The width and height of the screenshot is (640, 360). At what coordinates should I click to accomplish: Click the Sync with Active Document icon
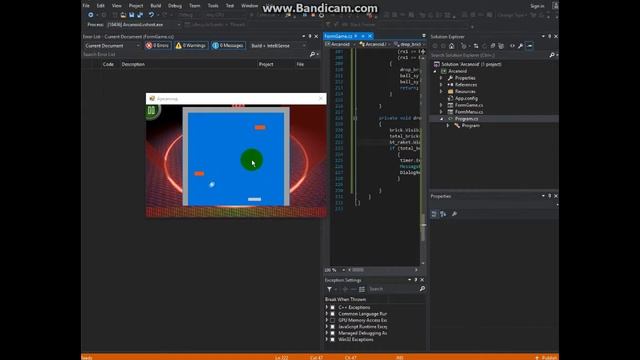point(476,46)
